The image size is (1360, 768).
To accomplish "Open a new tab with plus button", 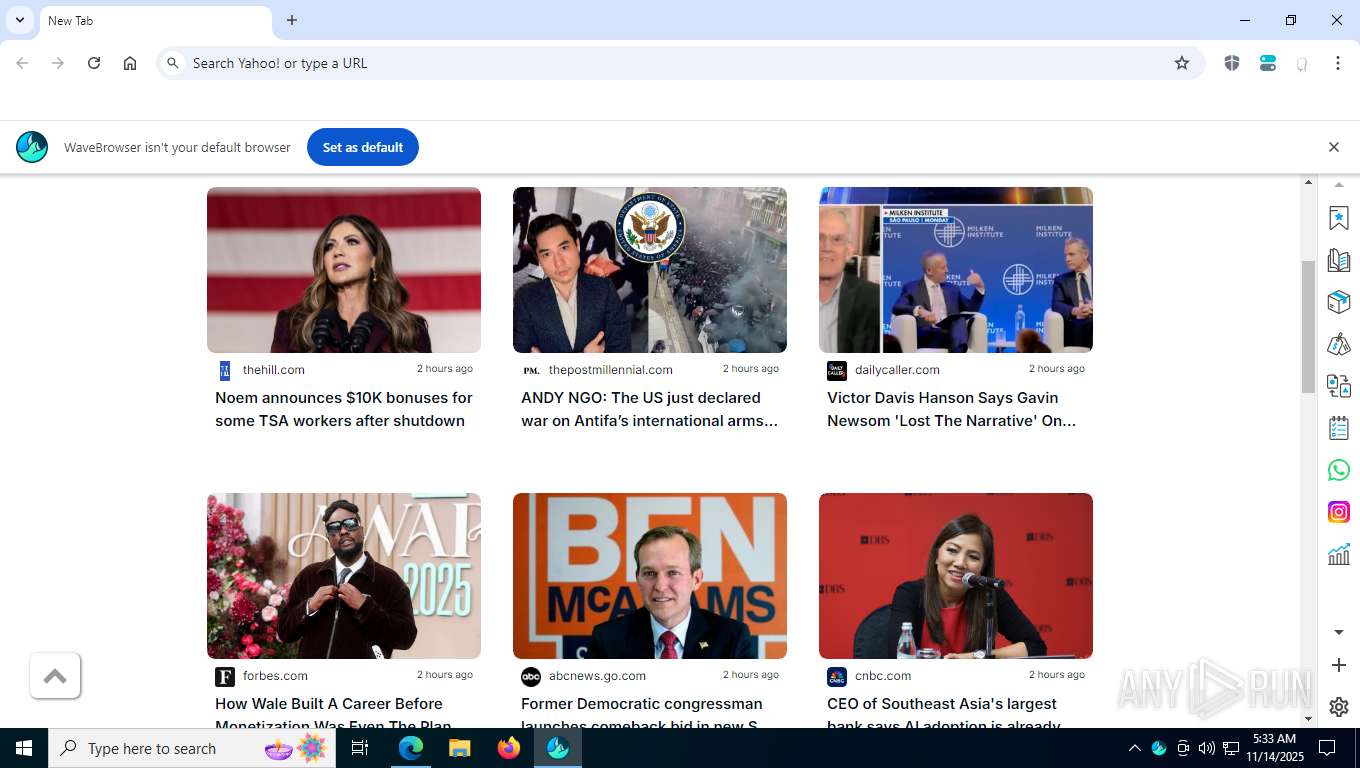I will click(292, 20).
